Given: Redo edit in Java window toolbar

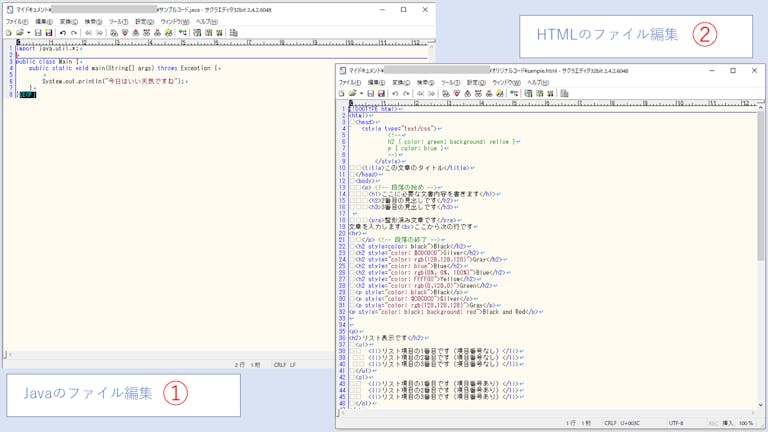Looking at the screenshot, I should 73,33.
